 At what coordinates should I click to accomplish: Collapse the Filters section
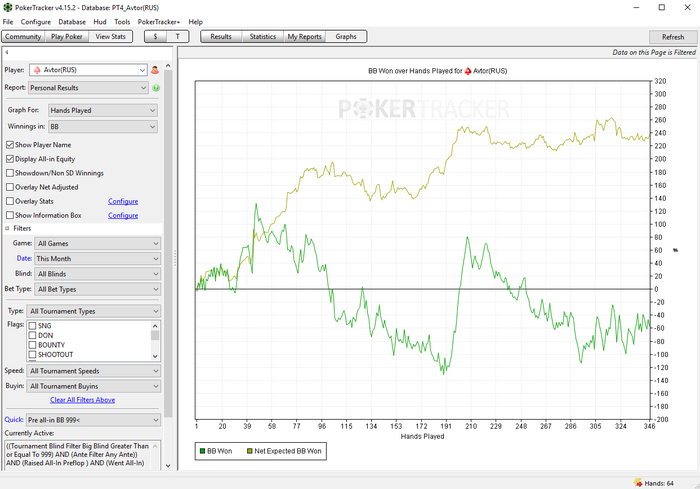7,228
